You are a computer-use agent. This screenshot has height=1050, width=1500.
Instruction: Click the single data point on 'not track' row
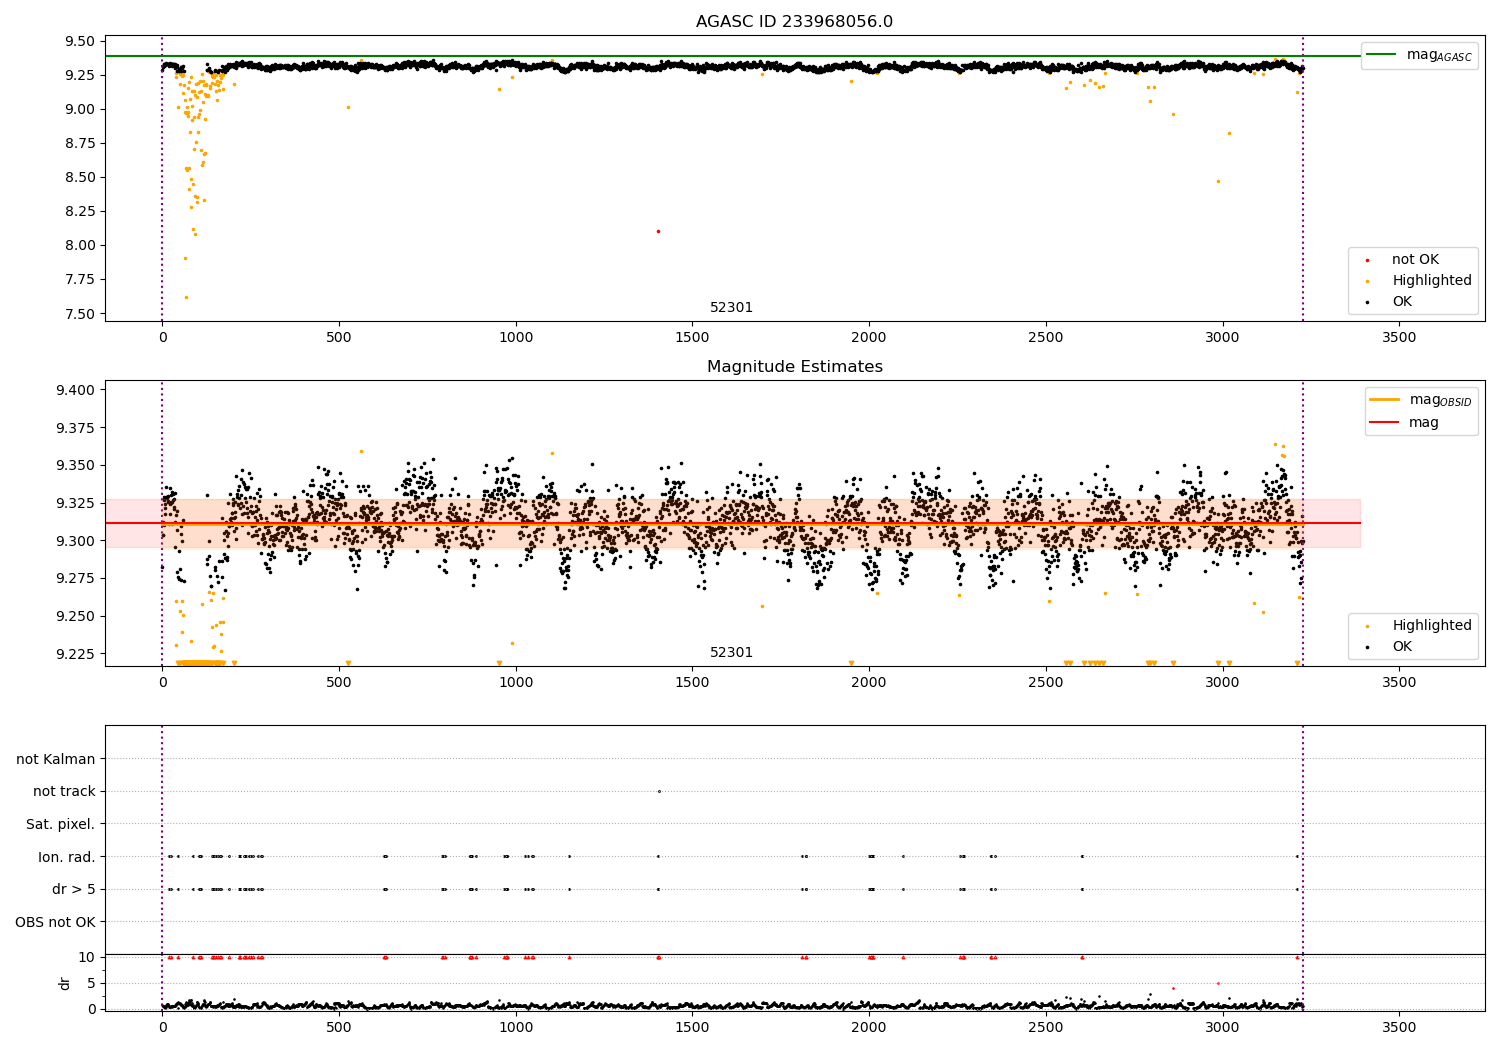pyautogui.click(x=659, y=791)
